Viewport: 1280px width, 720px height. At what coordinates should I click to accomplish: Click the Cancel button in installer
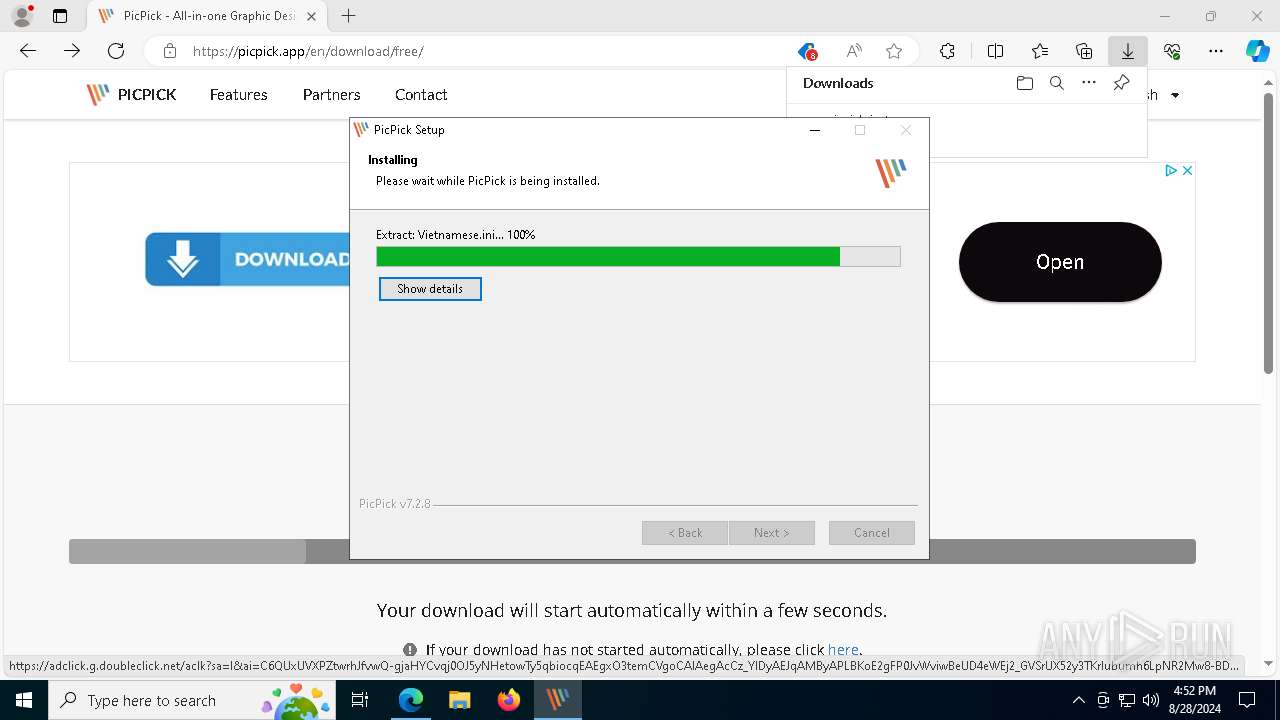871,533
